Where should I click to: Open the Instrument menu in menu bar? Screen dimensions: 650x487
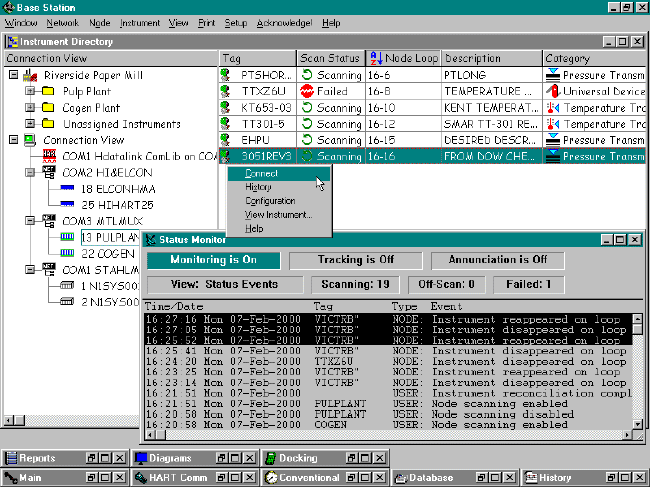[139, 22]
